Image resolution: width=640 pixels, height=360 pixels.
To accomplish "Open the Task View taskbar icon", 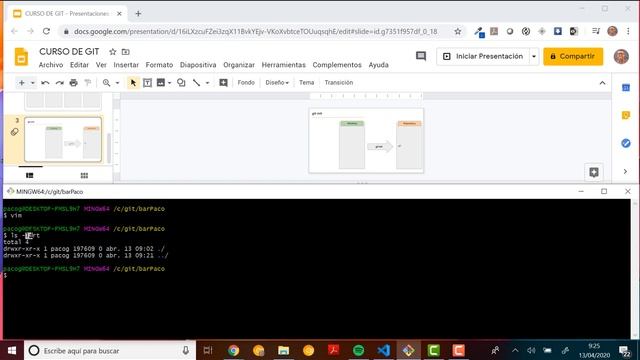I will point(208,350).
